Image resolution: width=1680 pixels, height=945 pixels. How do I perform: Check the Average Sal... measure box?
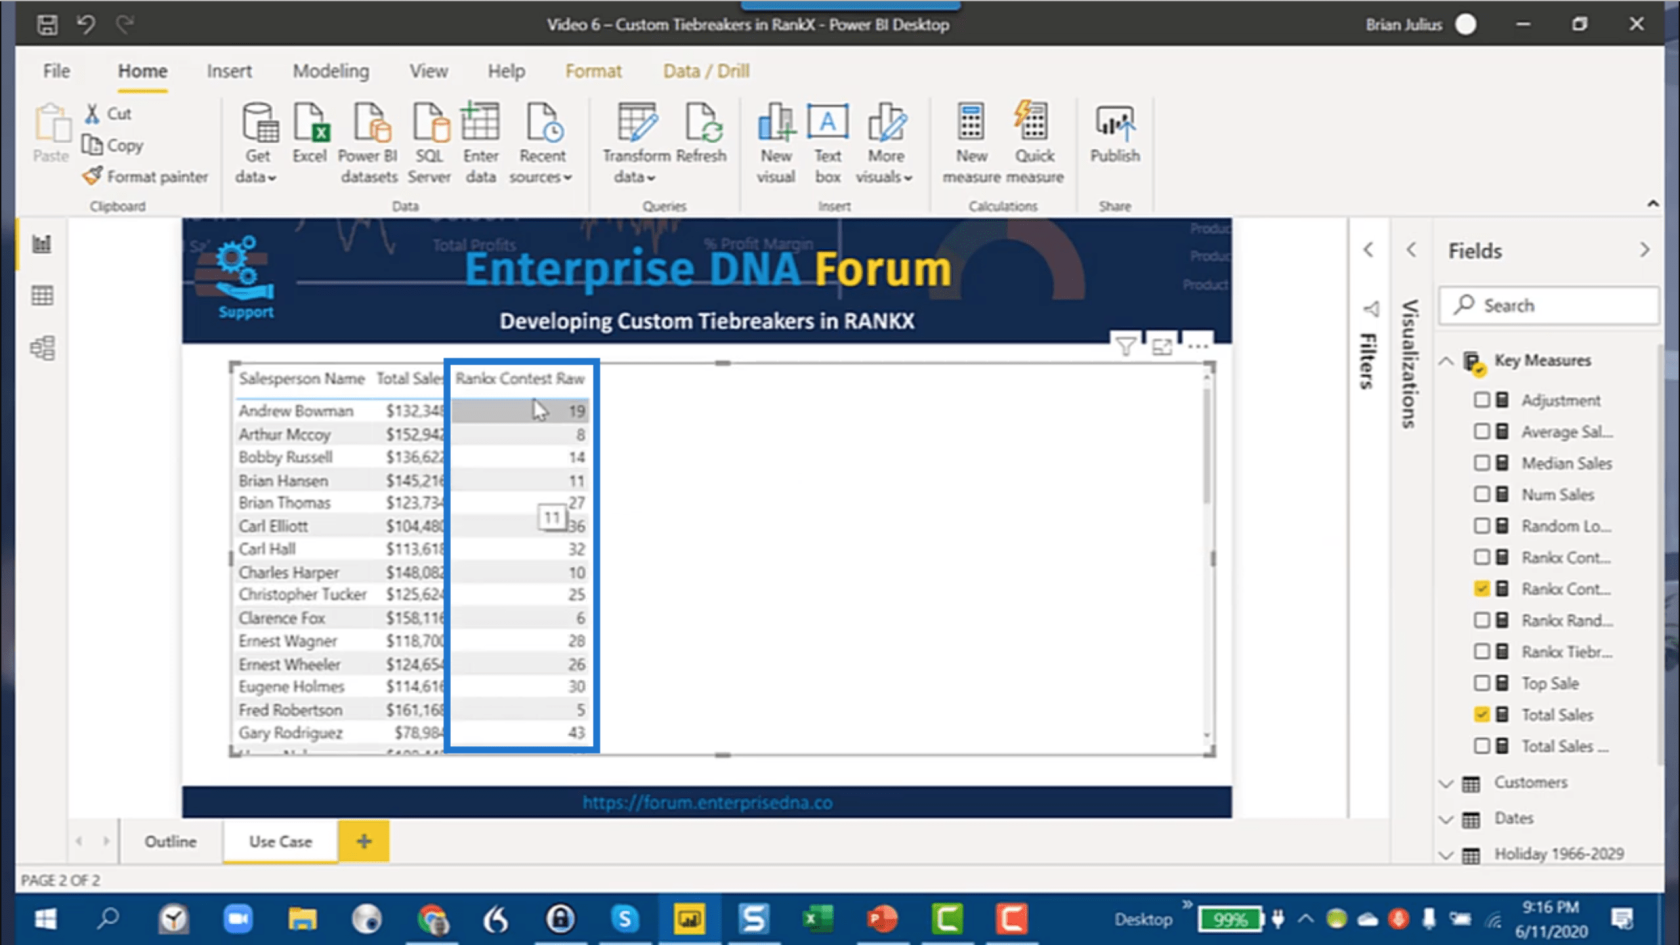tap(1482, 431)
